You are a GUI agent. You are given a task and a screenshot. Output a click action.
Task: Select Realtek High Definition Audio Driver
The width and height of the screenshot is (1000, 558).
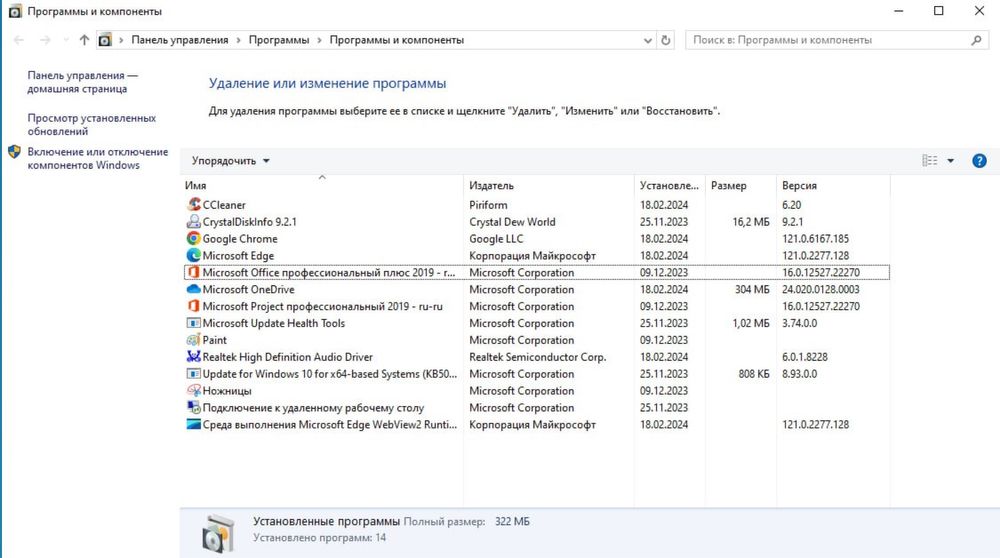coord(288,357)
